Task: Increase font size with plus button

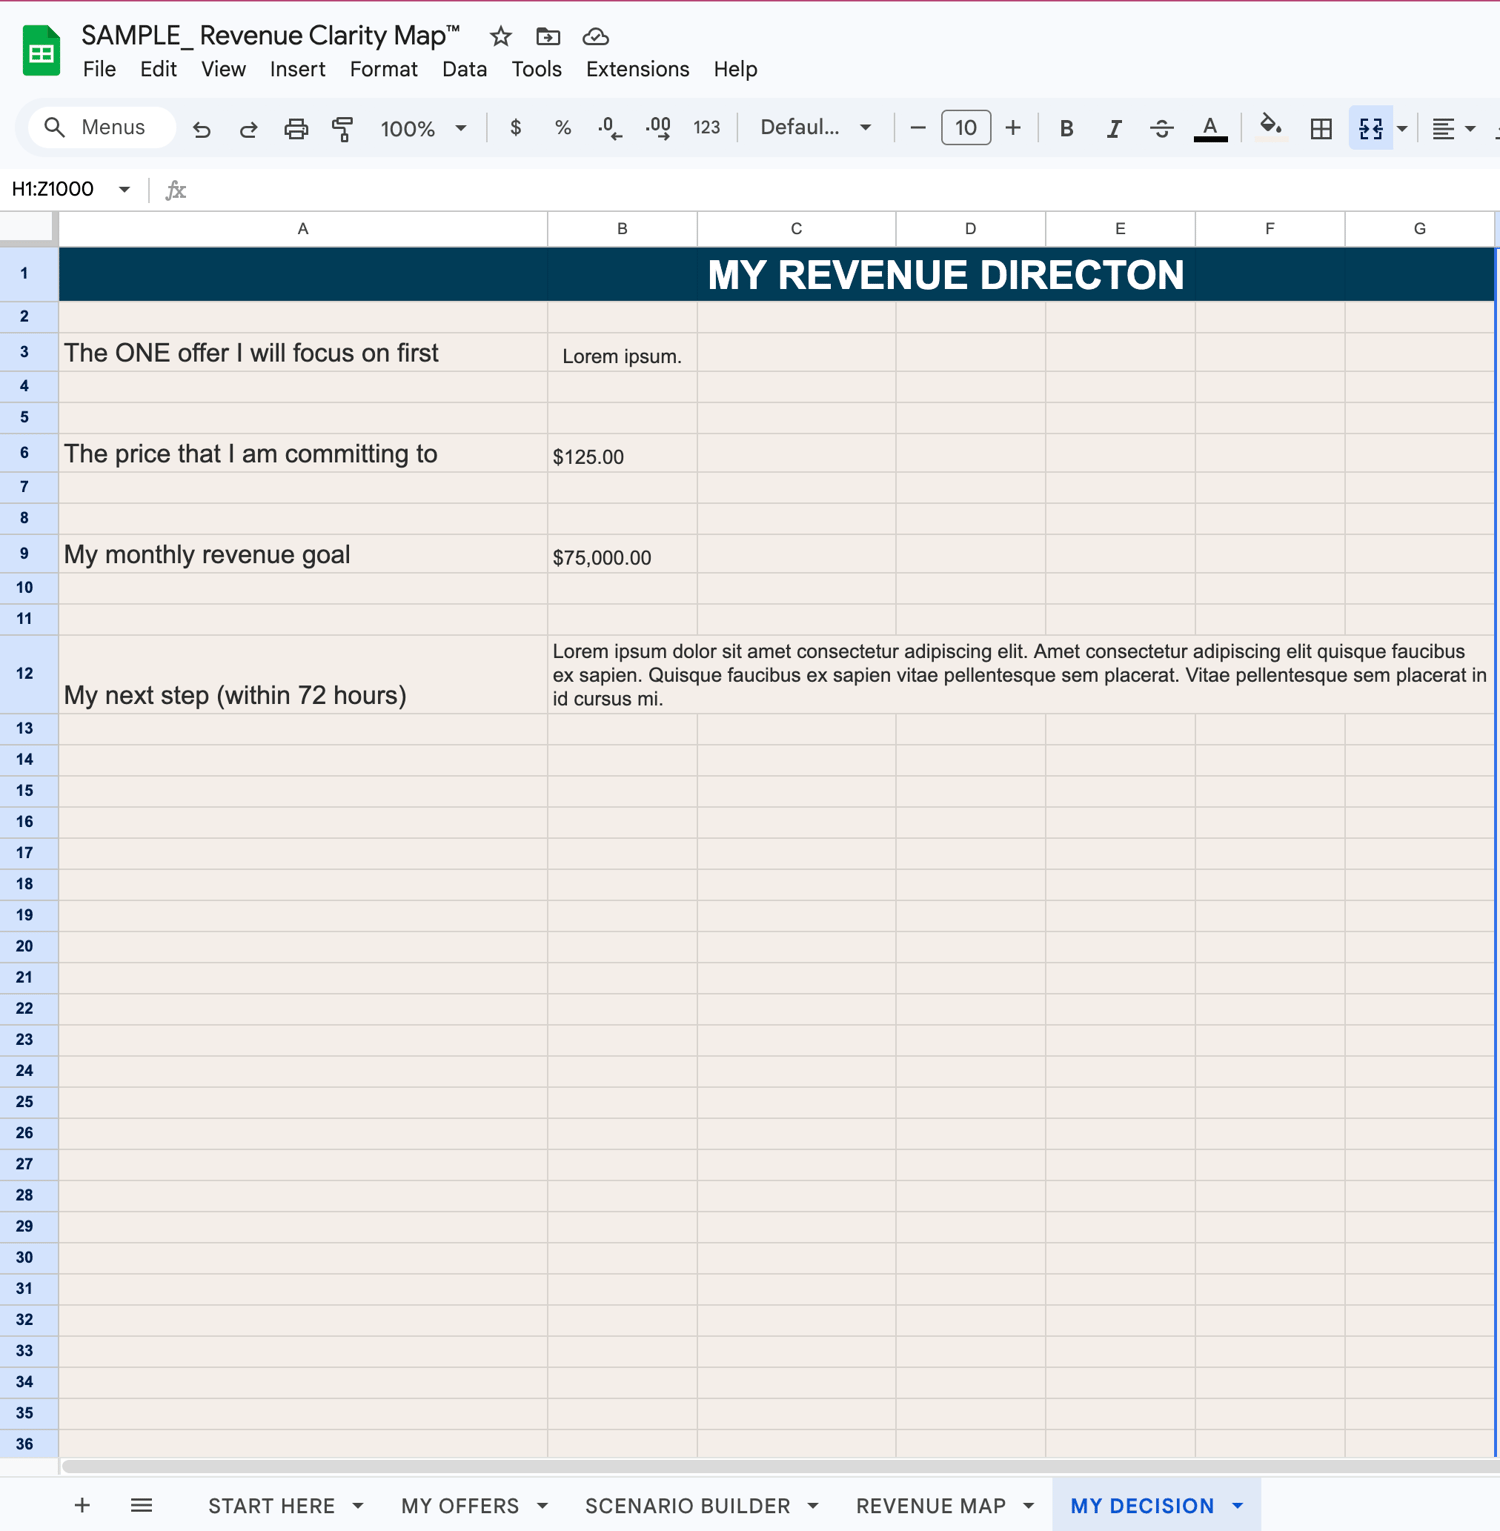Action: 1013,128
